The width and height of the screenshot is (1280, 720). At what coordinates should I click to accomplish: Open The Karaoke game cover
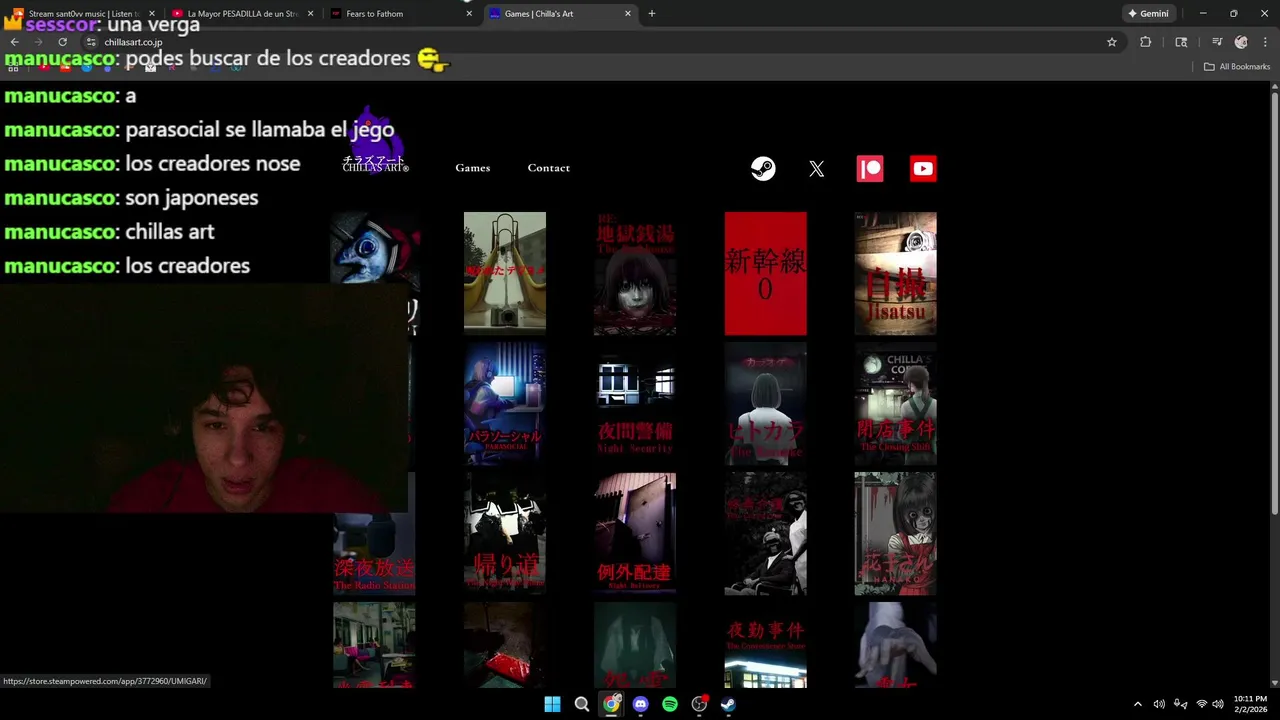point(765,403)
